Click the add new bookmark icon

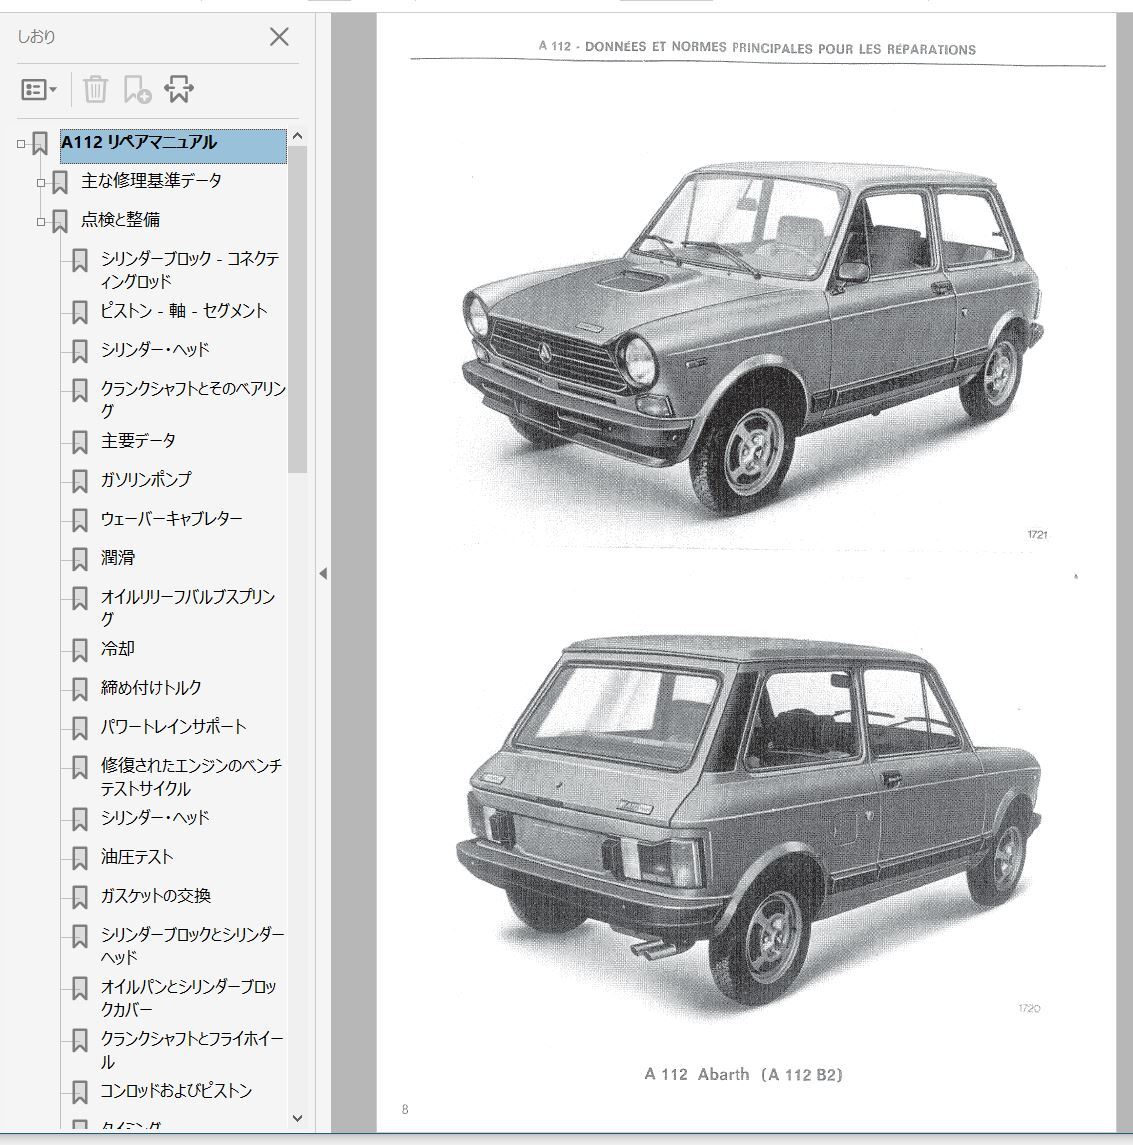click(137, 89)
